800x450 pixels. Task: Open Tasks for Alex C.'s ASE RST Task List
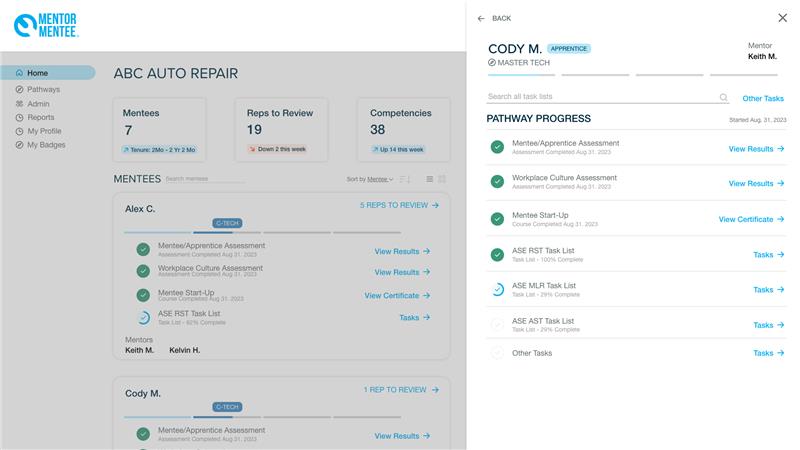coord(414,318)
